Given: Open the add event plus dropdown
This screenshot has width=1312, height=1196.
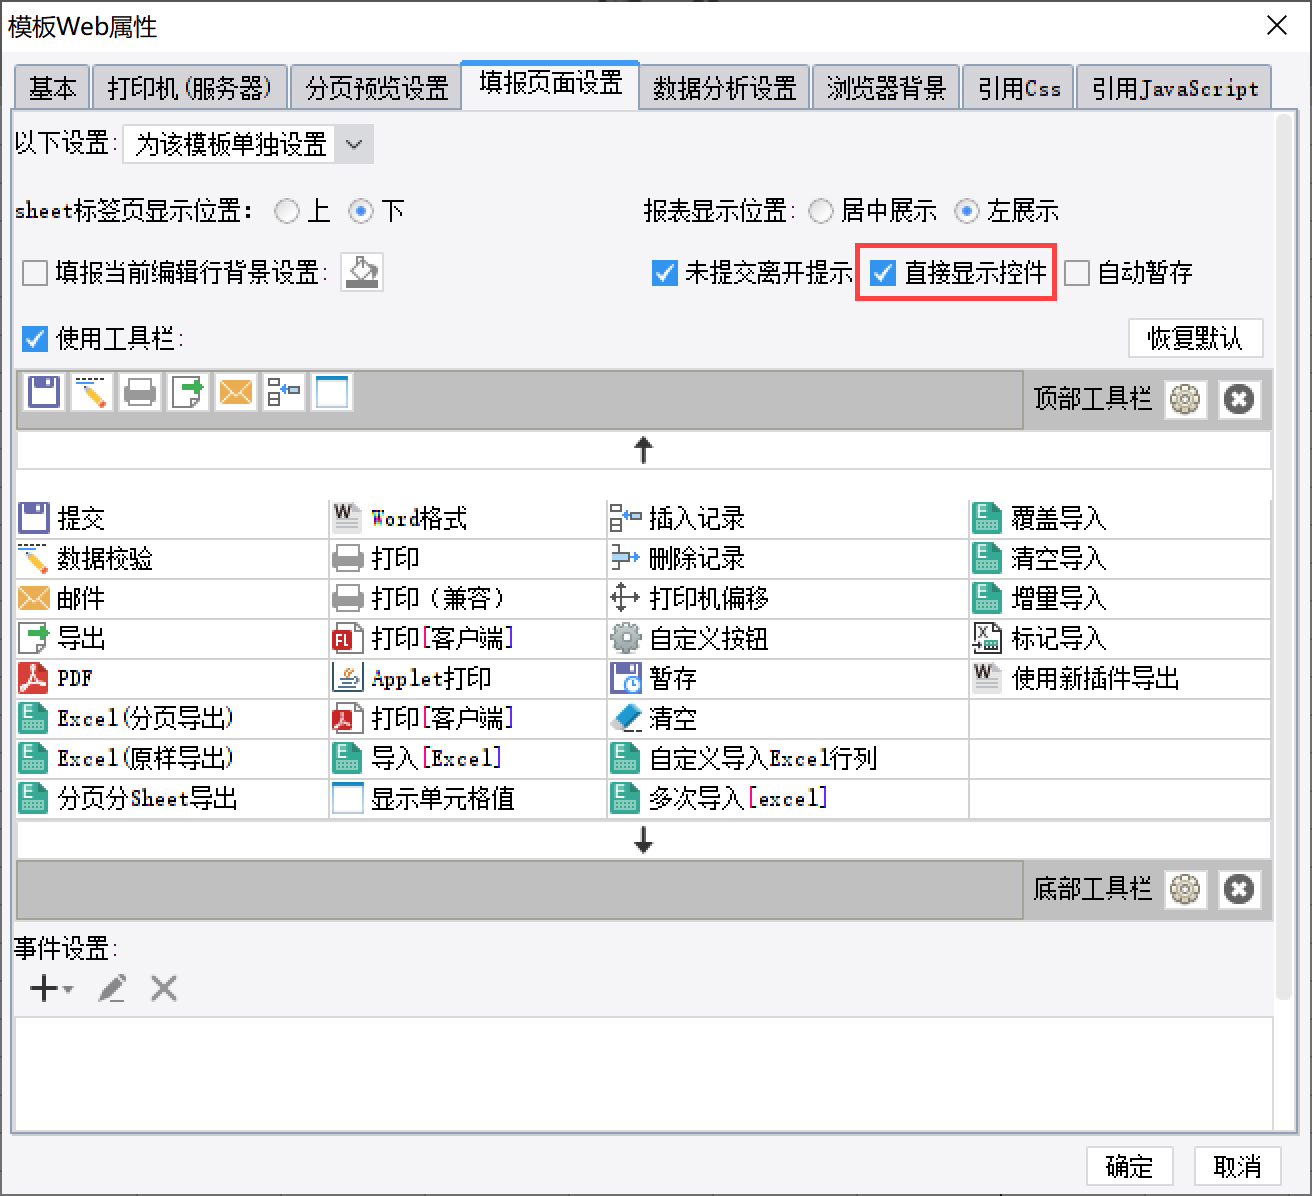Looking at the screenshot, I should coord(51,989).
